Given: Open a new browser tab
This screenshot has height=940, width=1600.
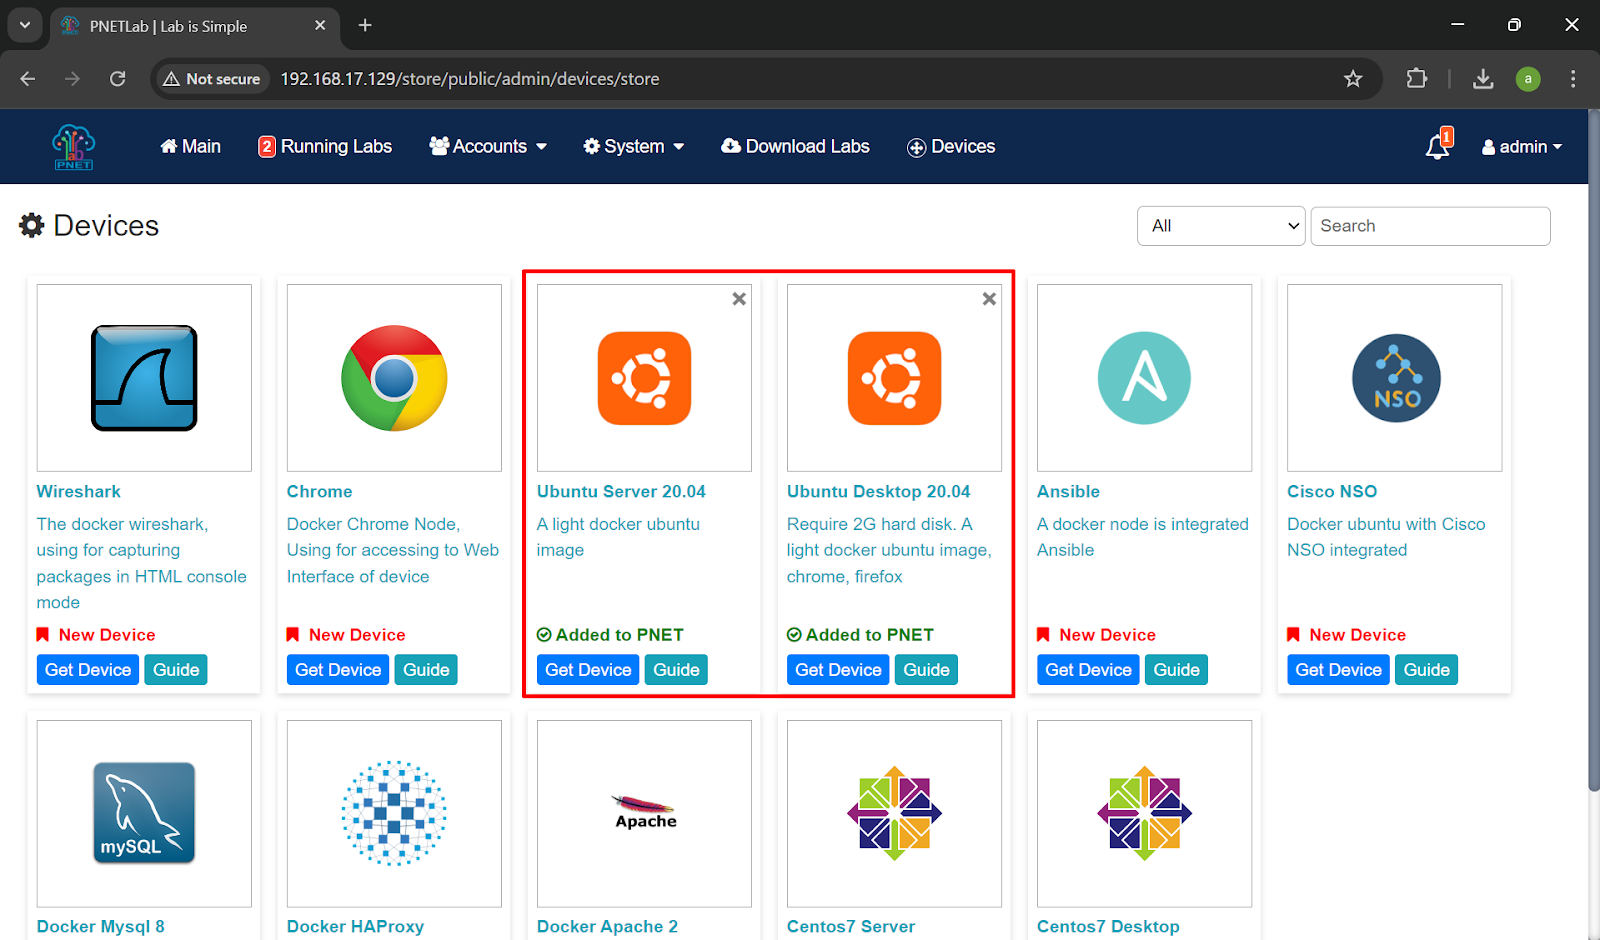Looking at the screenshot, I should (x=365, y=25).
